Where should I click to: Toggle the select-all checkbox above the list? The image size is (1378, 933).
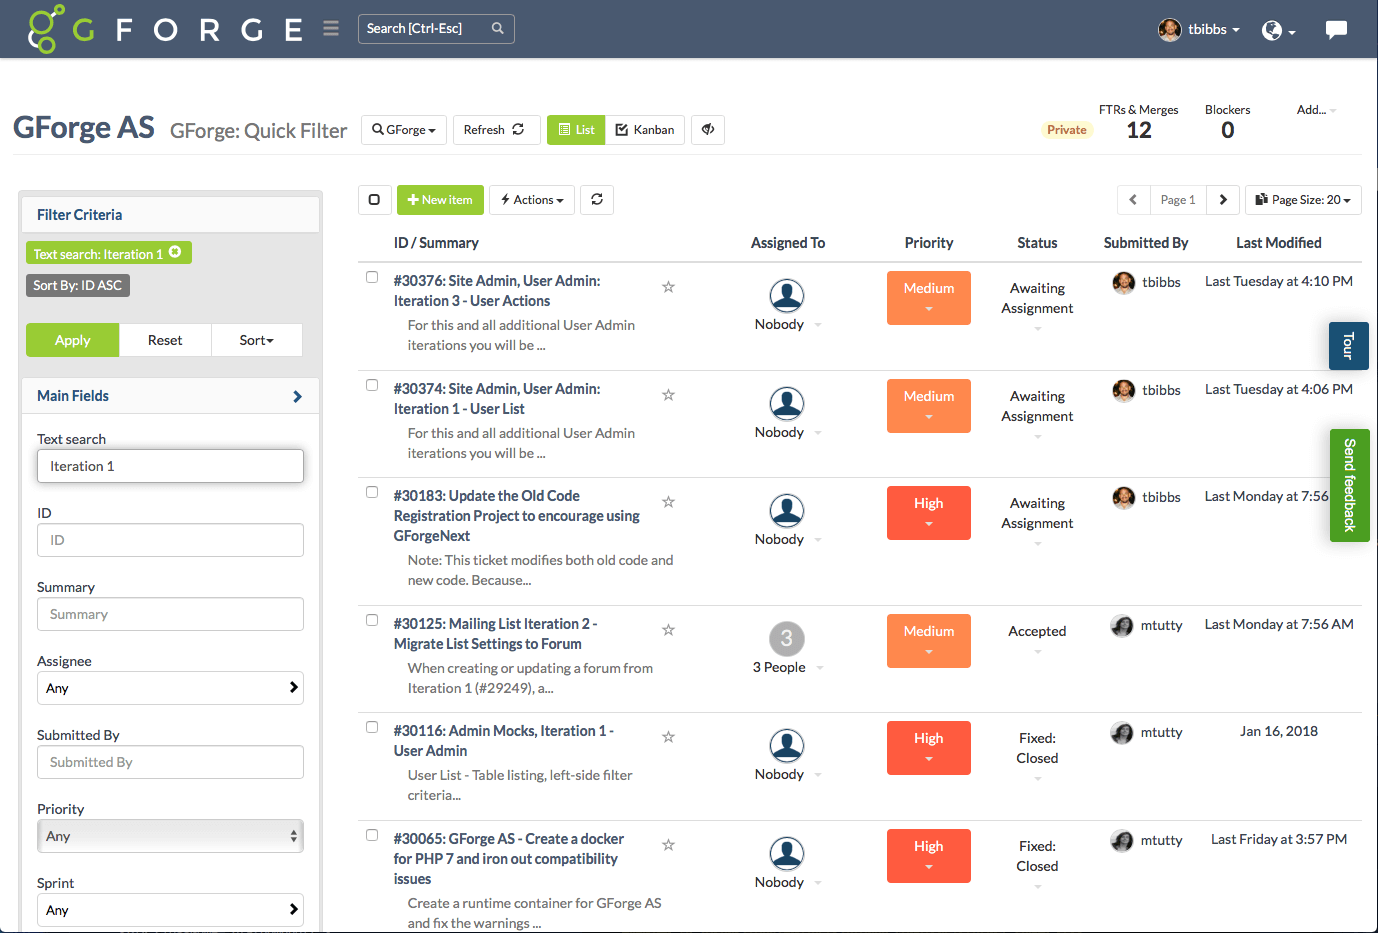click(x=374, y=199)
